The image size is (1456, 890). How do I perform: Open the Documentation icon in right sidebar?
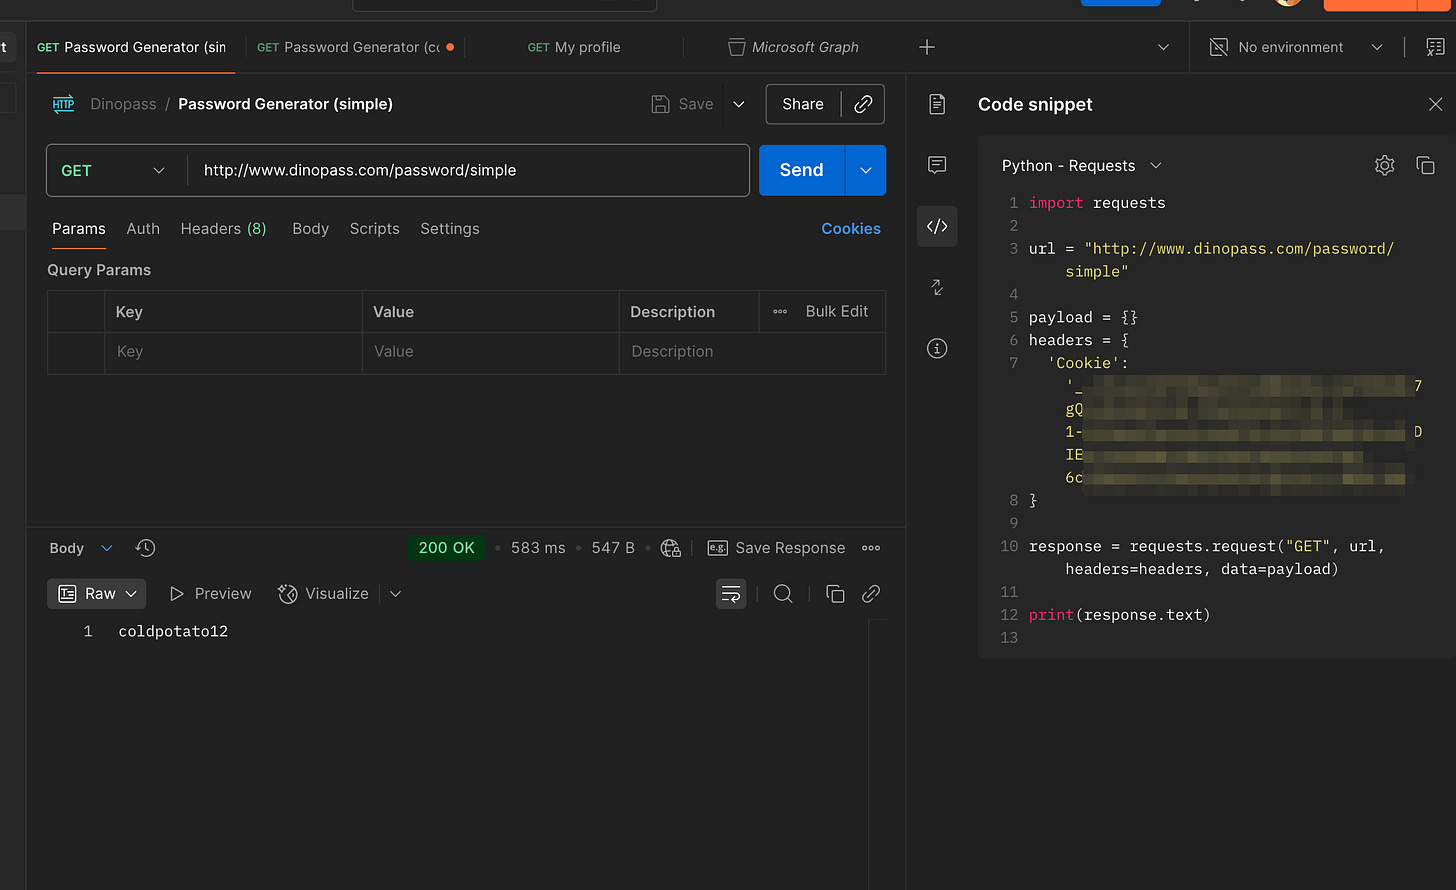pyautogui.click(x=937, y=104)
